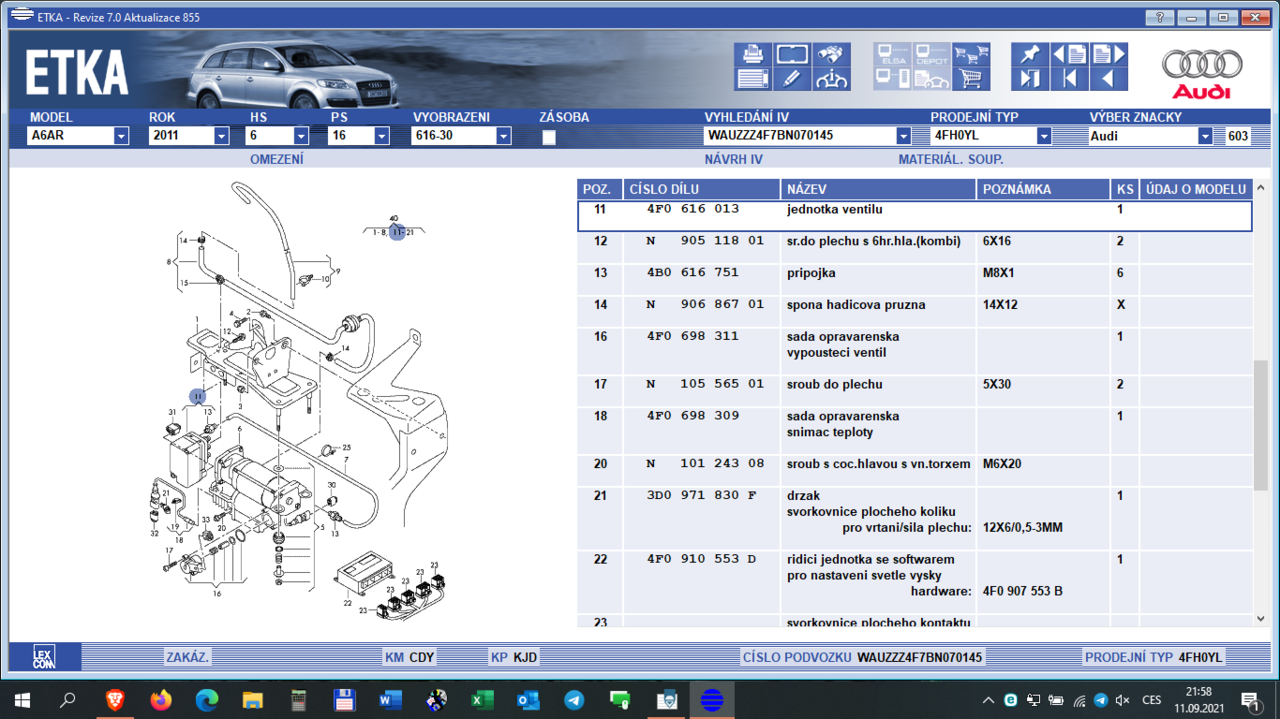Viewport: 1280px width, 719px height.
Task: Click the exit door icon
Action: [x=1030, y=78]
